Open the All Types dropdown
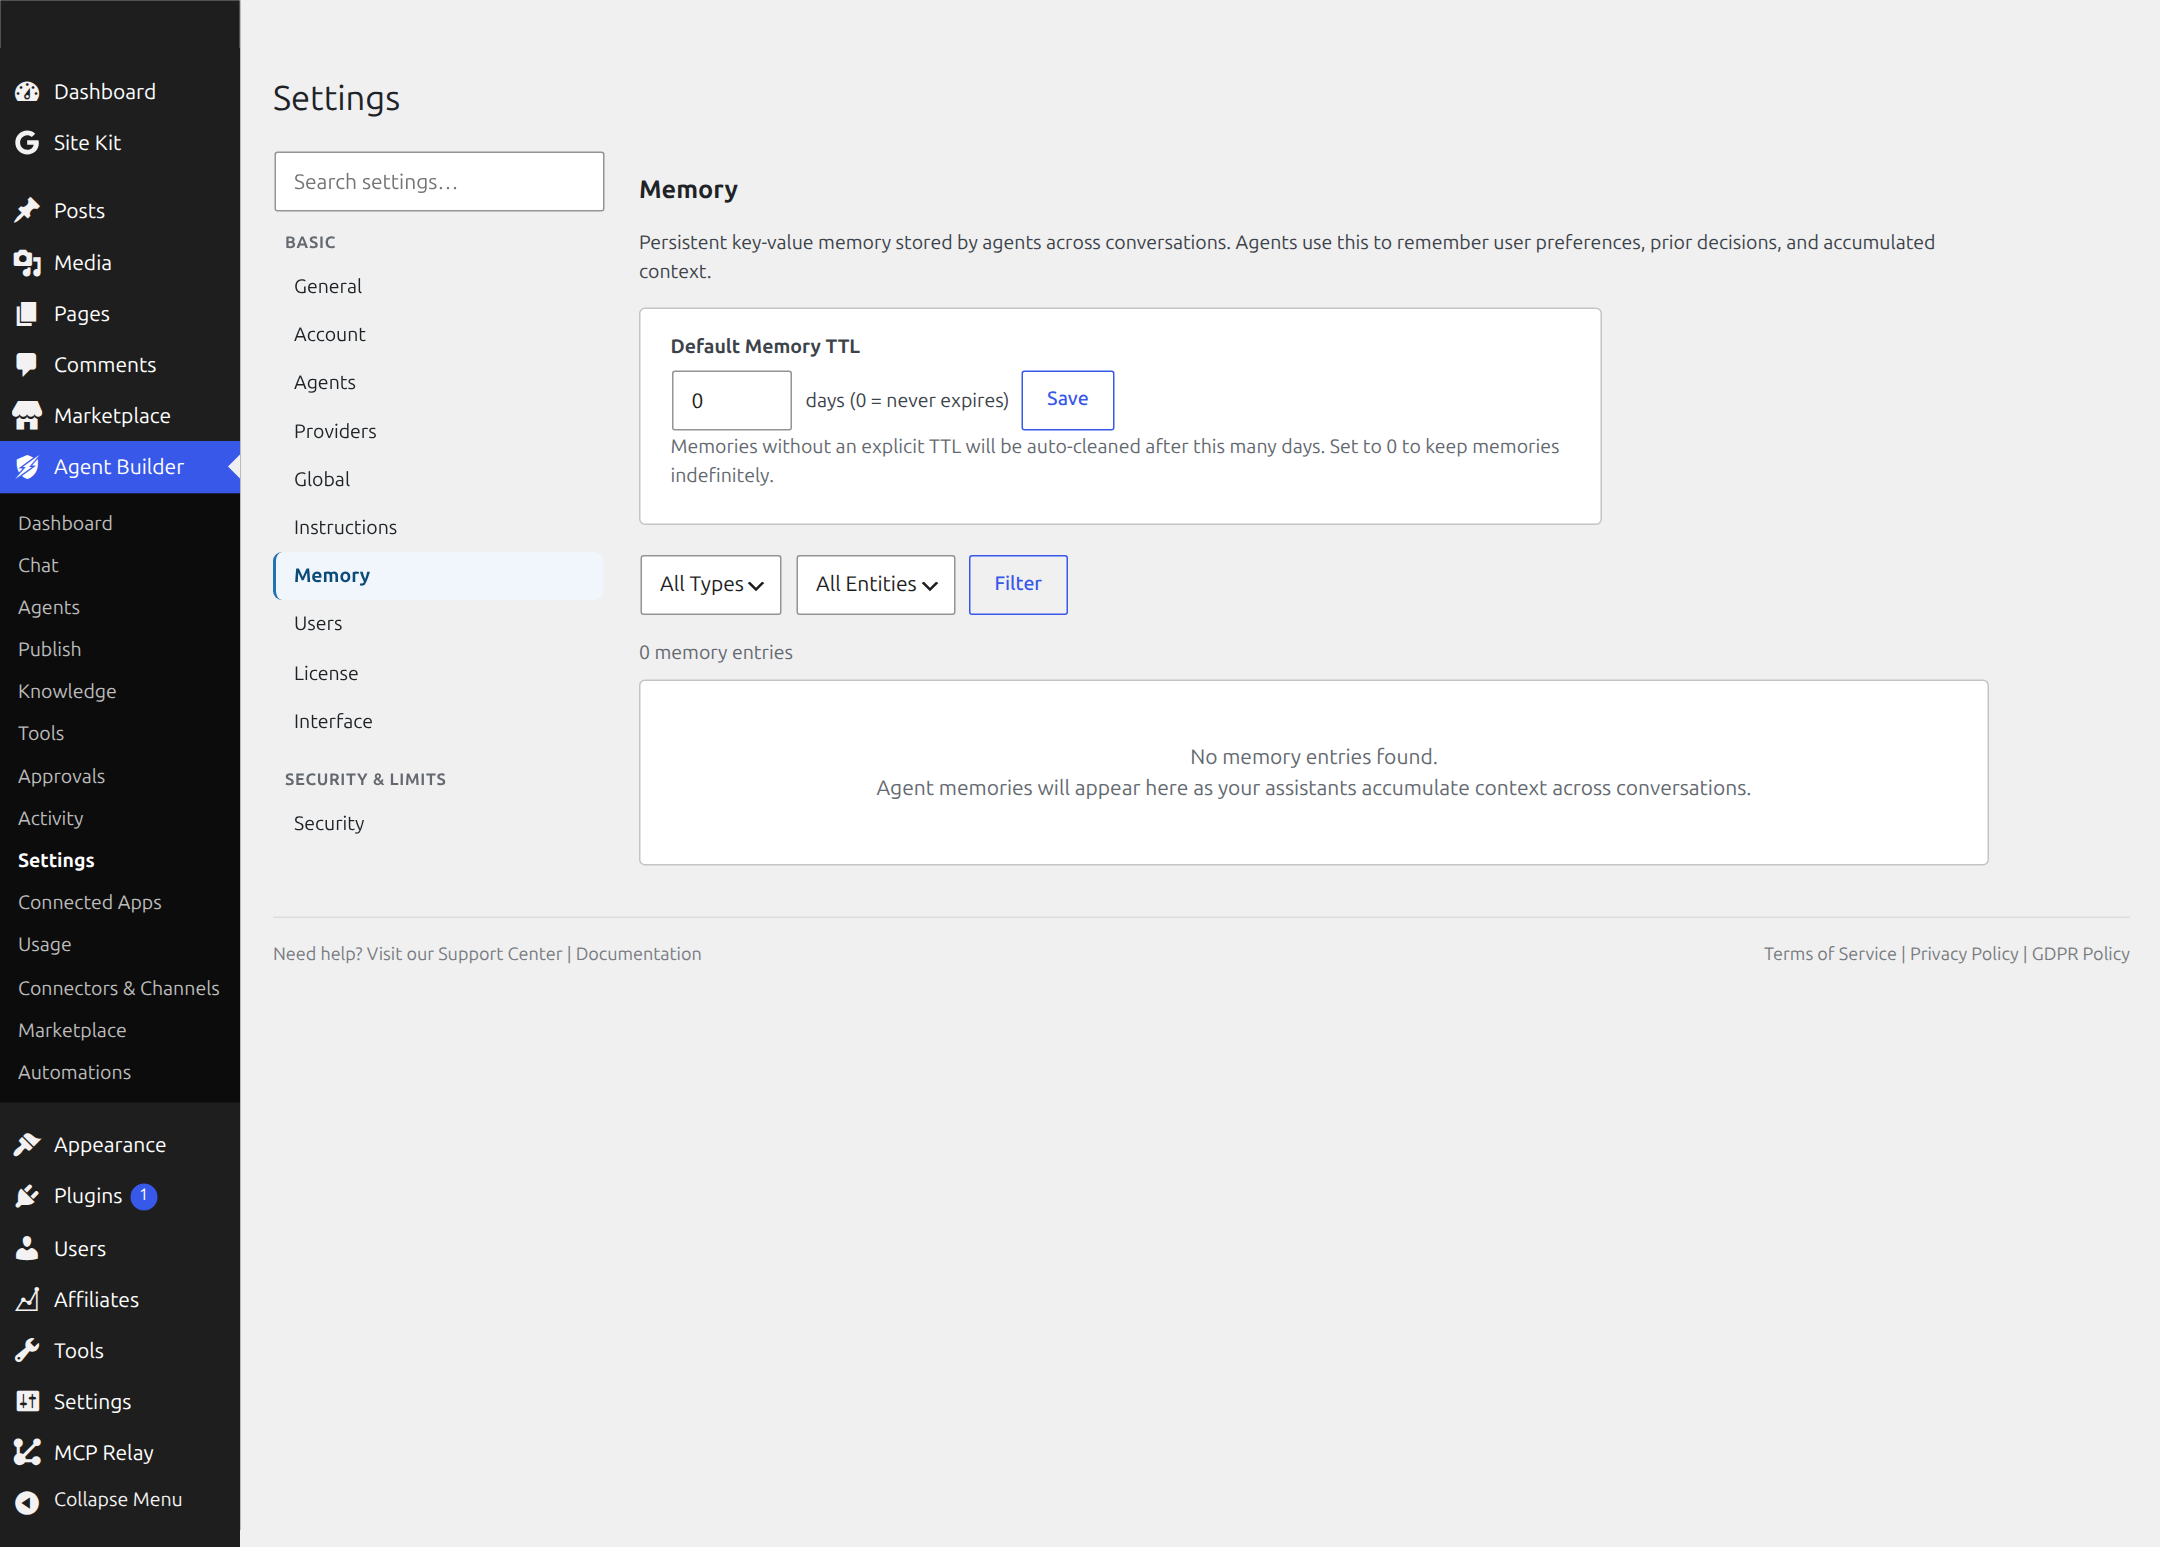The image size is (2160, 1547). pyautogui.click(x=711, y=585)
